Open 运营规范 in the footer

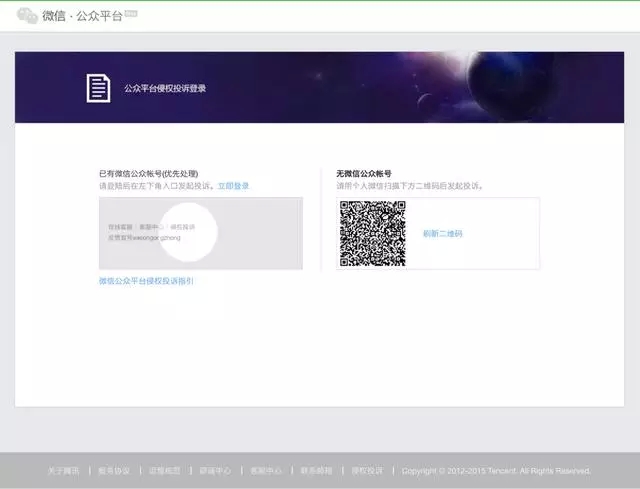click(x=164, y=470)
